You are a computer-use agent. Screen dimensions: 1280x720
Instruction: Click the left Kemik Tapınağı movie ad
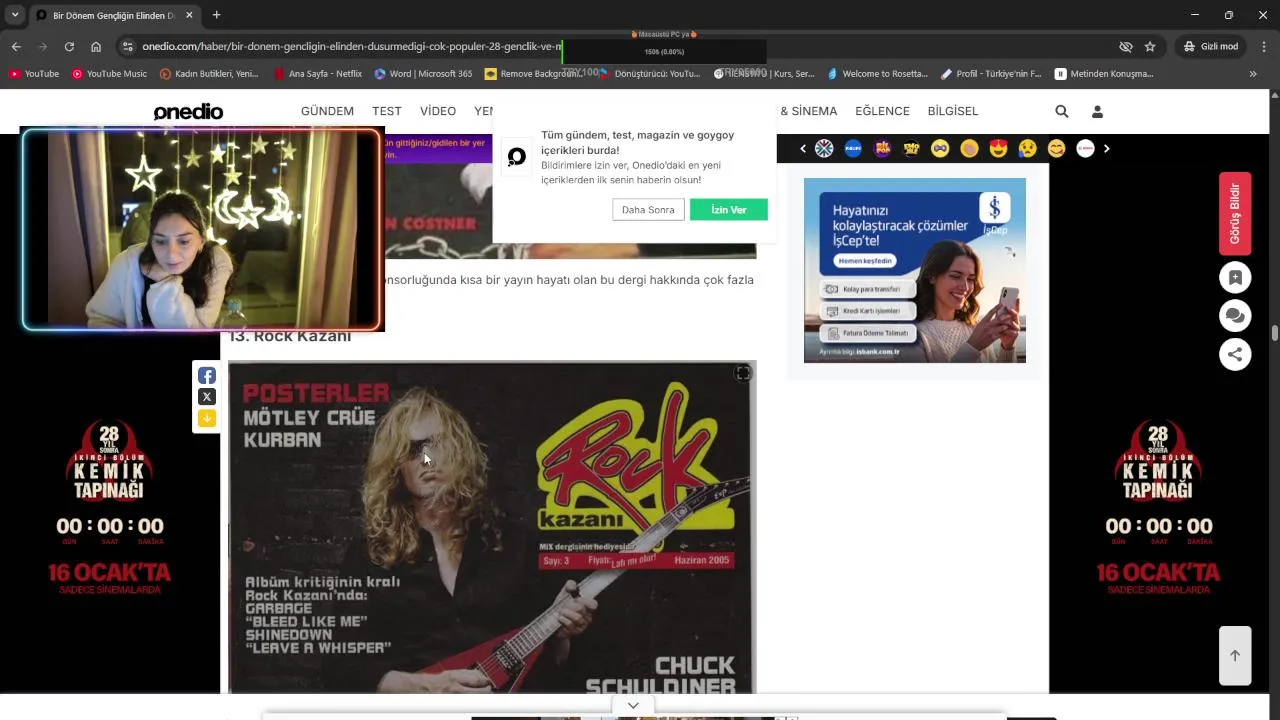109,508
